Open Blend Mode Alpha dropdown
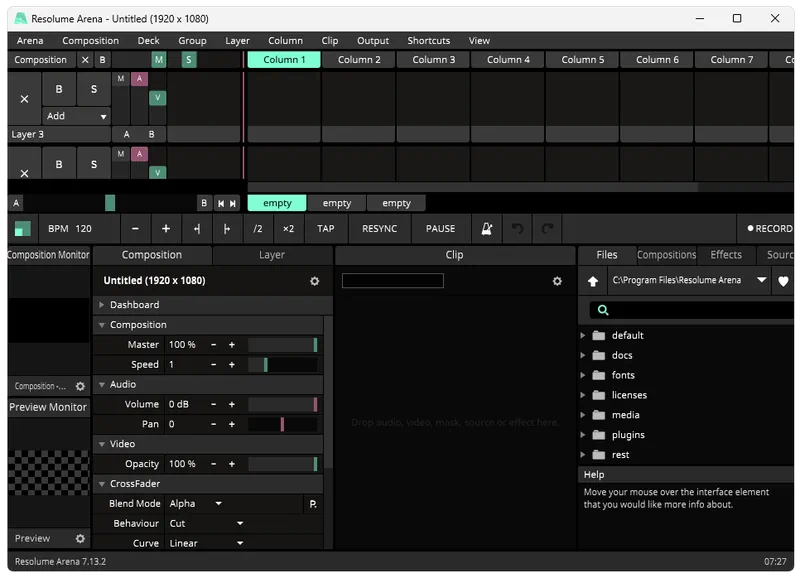800x578 pixels. [x=196, y=504]
